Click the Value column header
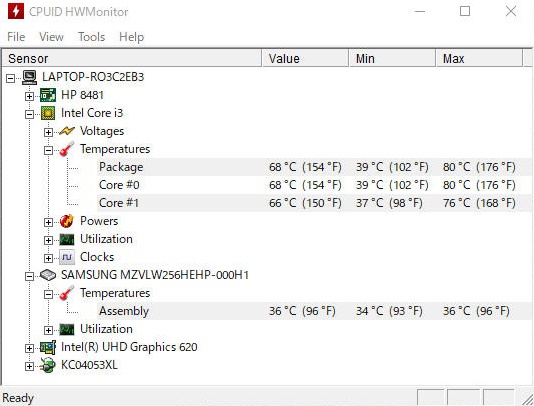534x406 pixels. click(x=305, y=59)
